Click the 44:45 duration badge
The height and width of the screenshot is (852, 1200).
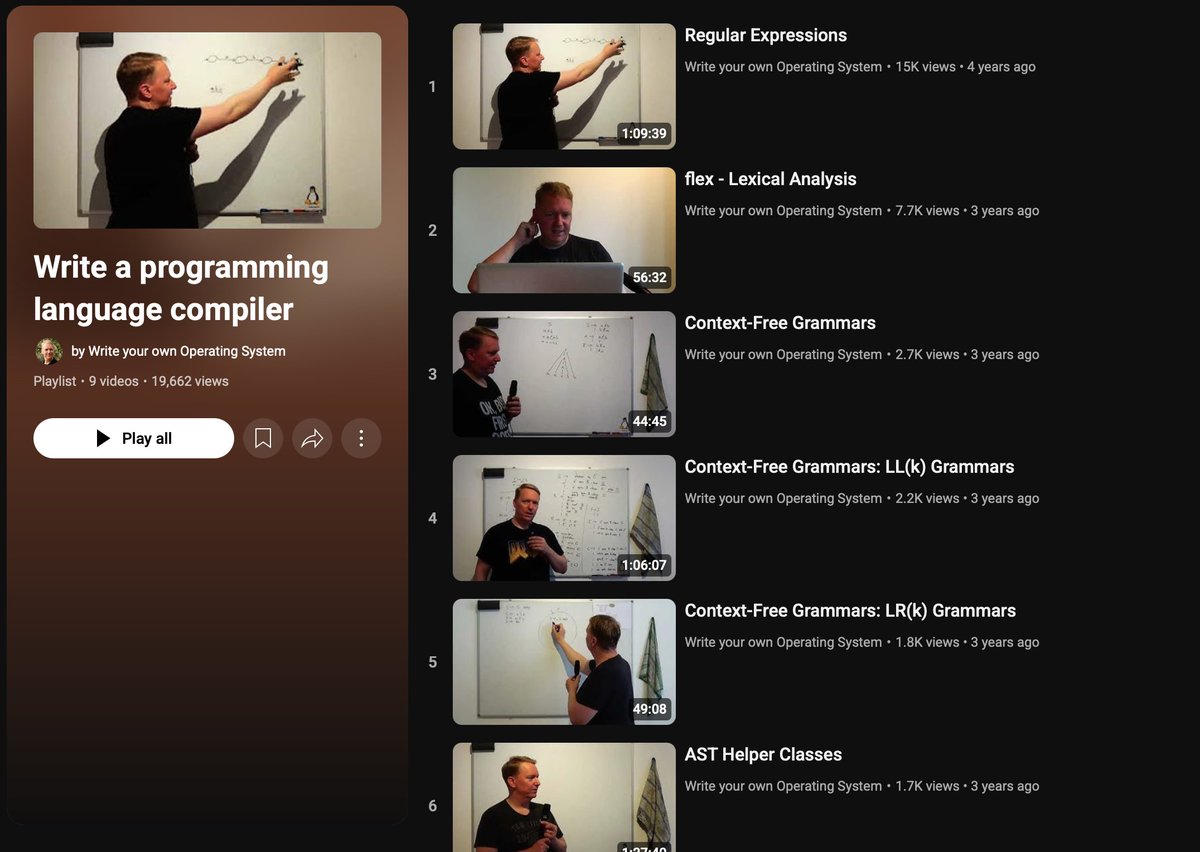(x=650, y=421)
